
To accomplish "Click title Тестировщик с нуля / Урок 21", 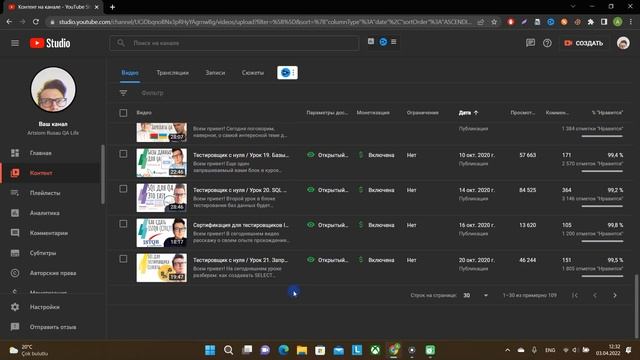I will click(x=240, y=260).
